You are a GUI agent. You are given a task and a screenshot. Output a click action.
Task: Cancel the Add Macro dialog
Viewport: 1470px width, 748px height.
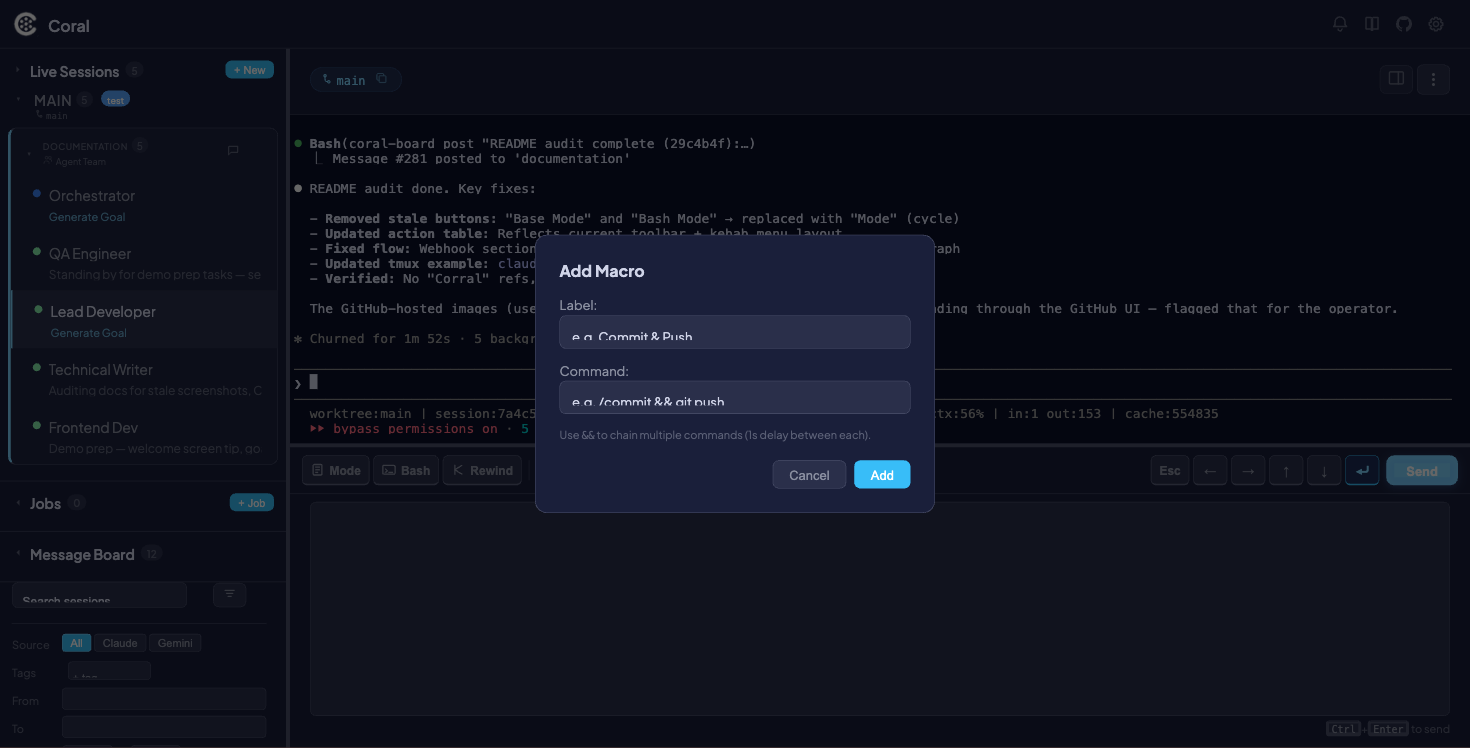(808, 475)
